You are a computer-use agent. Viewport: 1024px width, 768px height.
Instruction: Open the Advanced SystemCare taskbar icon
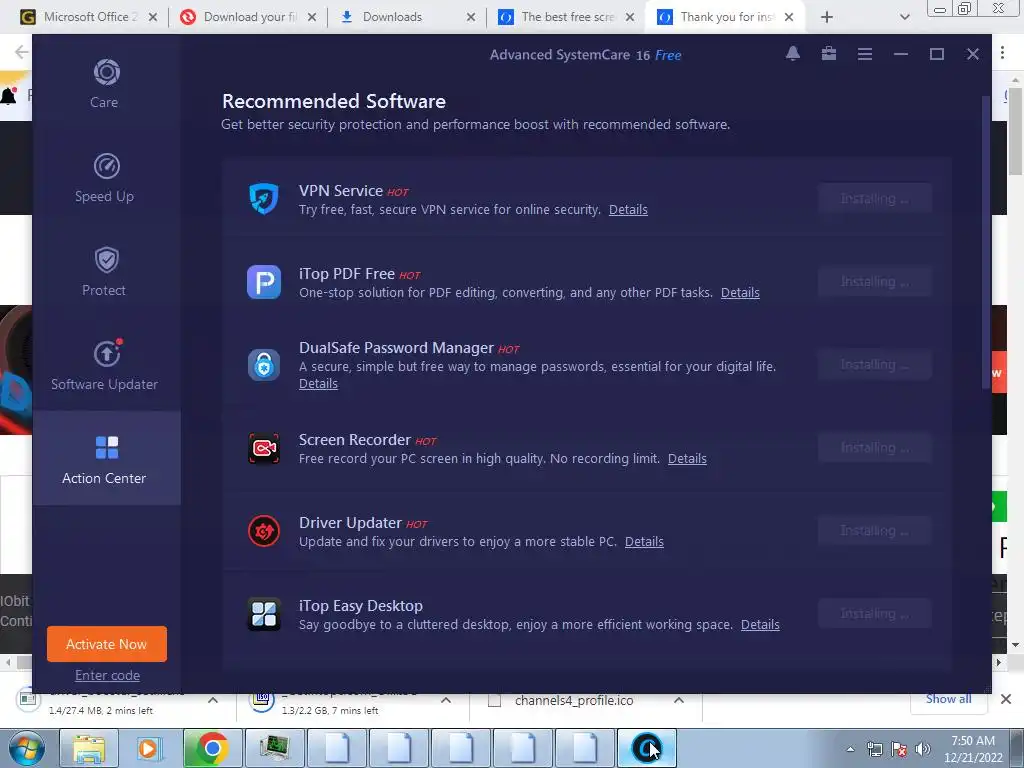point(647,748)
